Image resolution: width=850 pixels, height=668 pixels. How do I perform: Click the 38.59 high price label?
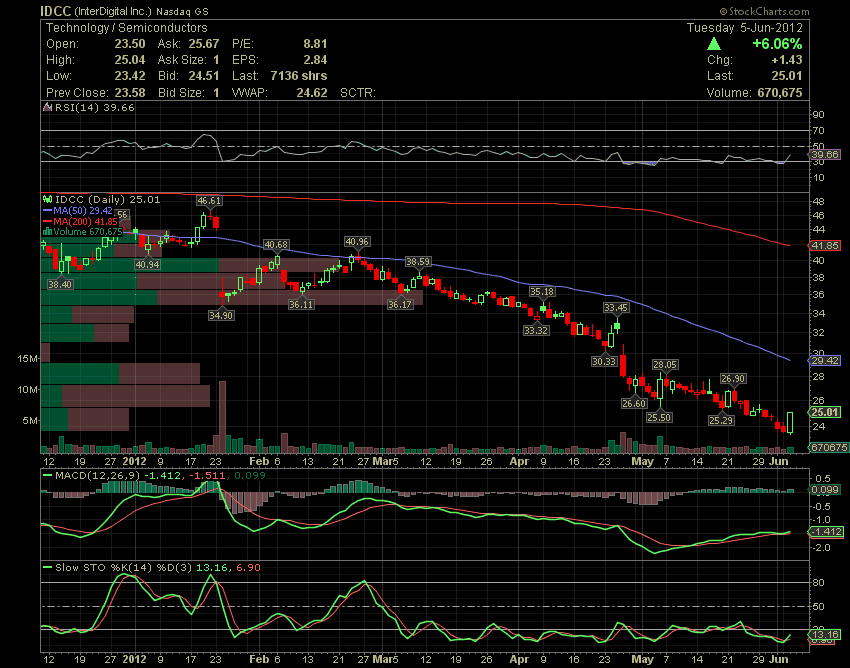coord(418,261)
